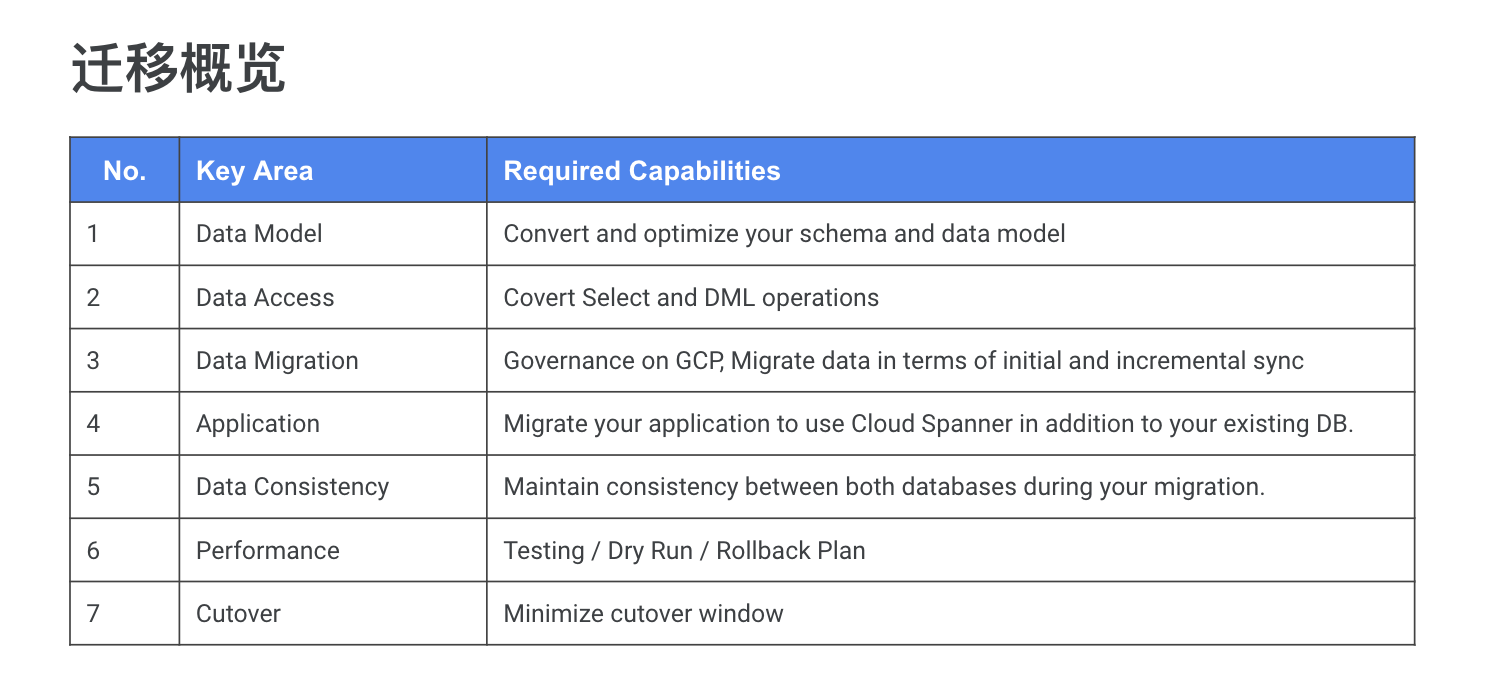Screen dimensions: 1488x680
Task: Click the slide title 迁移概览
Action: tap(178, 69)
